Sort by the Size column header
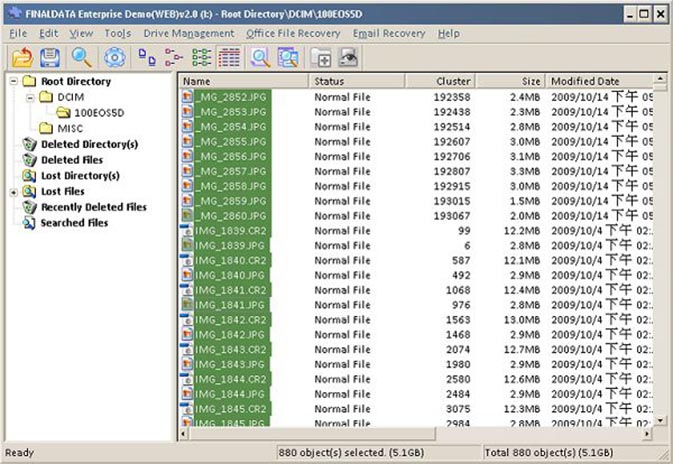Screen dimensions: 673x464 [x=510, y=81]
